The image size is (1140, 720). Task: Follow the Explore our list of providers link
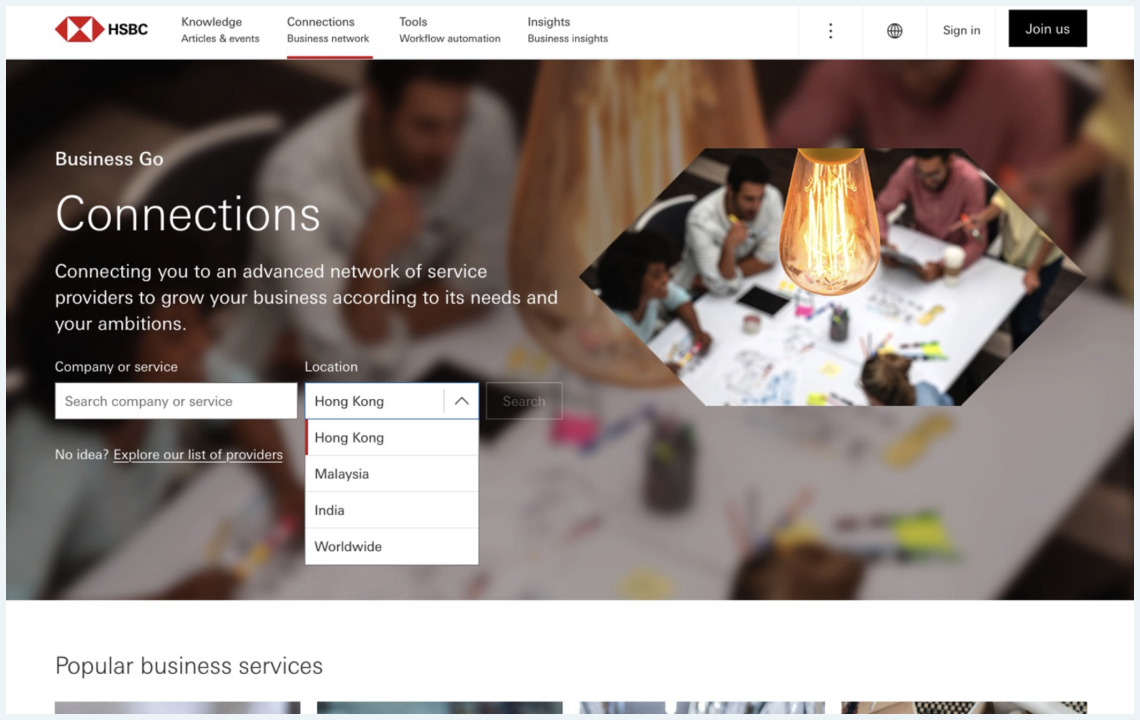(198, 455)
